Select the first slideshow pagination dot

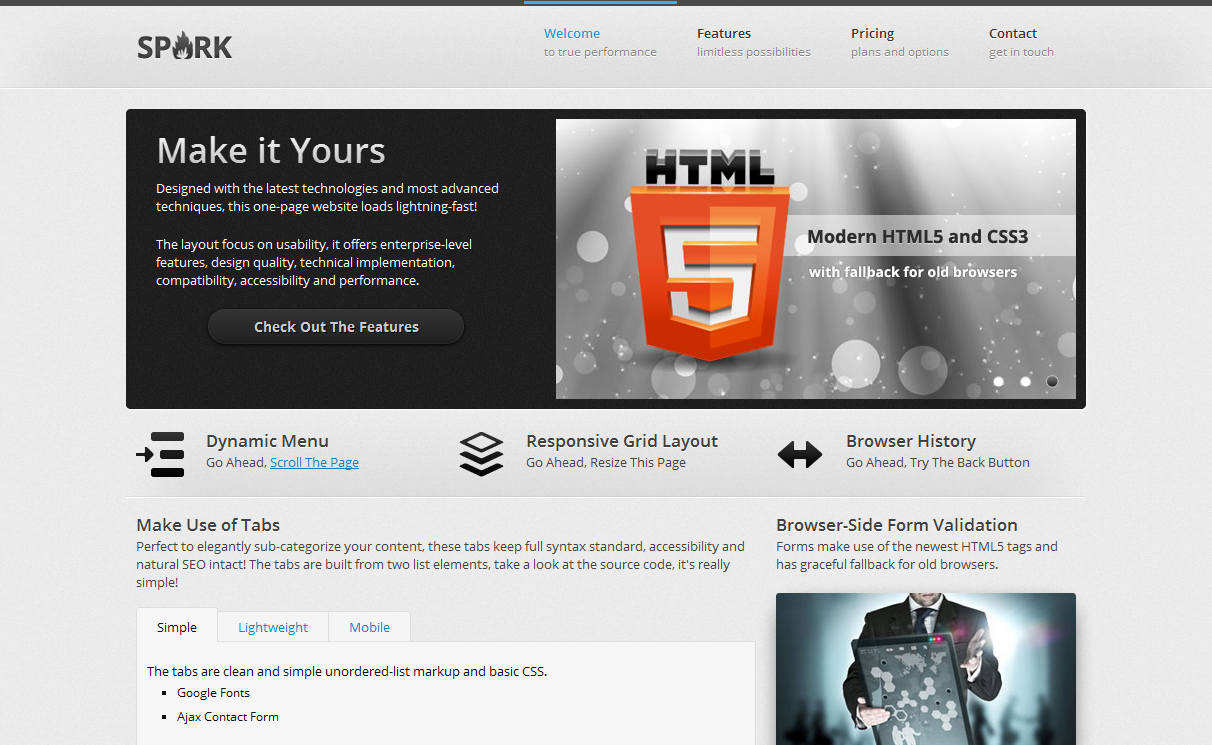pos(998,381)
